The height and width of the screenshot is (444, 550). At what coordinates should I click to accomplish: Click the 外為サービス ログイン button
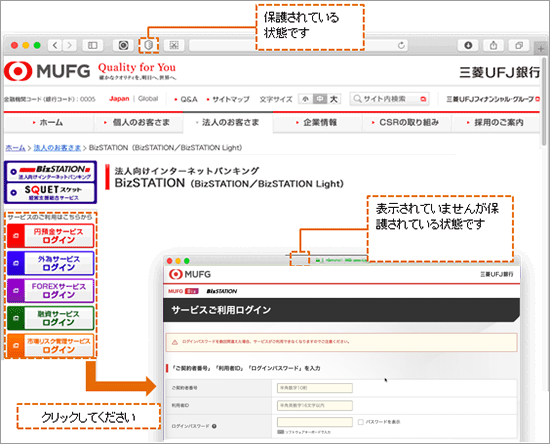click(x=51, y=263)
